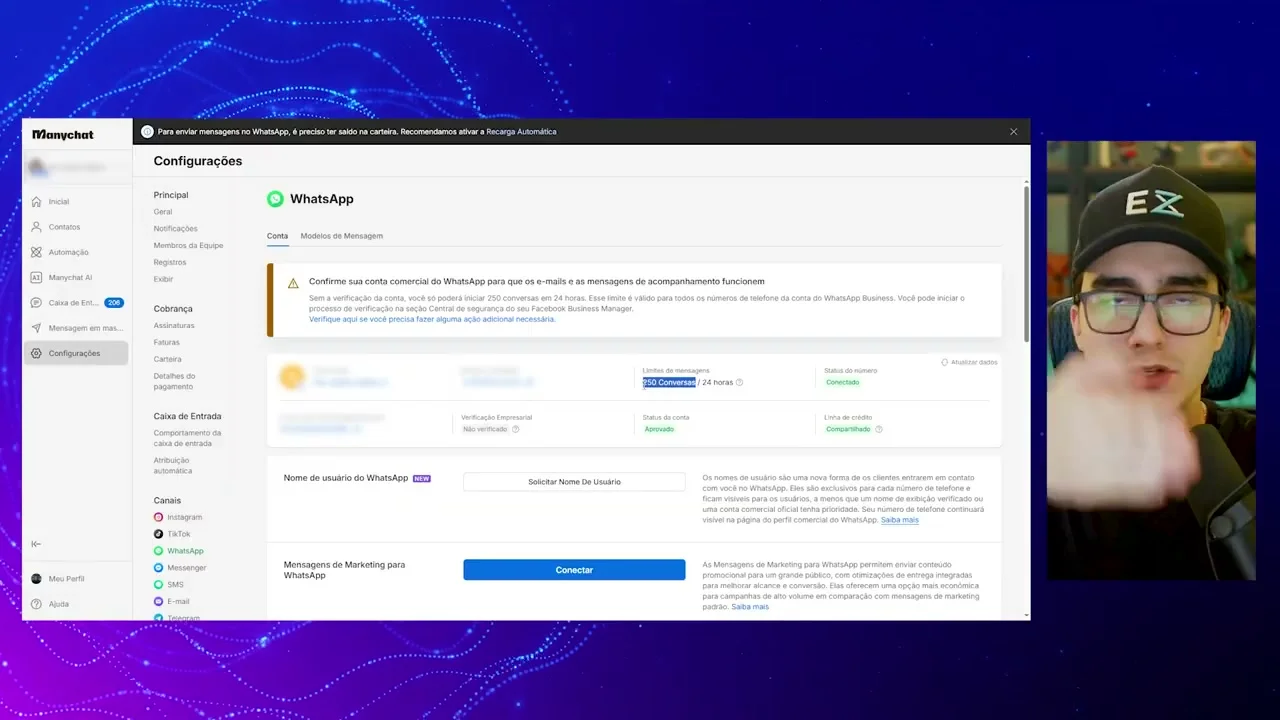Open the Recarga Automática link in the banner

(x=521, y=132)
